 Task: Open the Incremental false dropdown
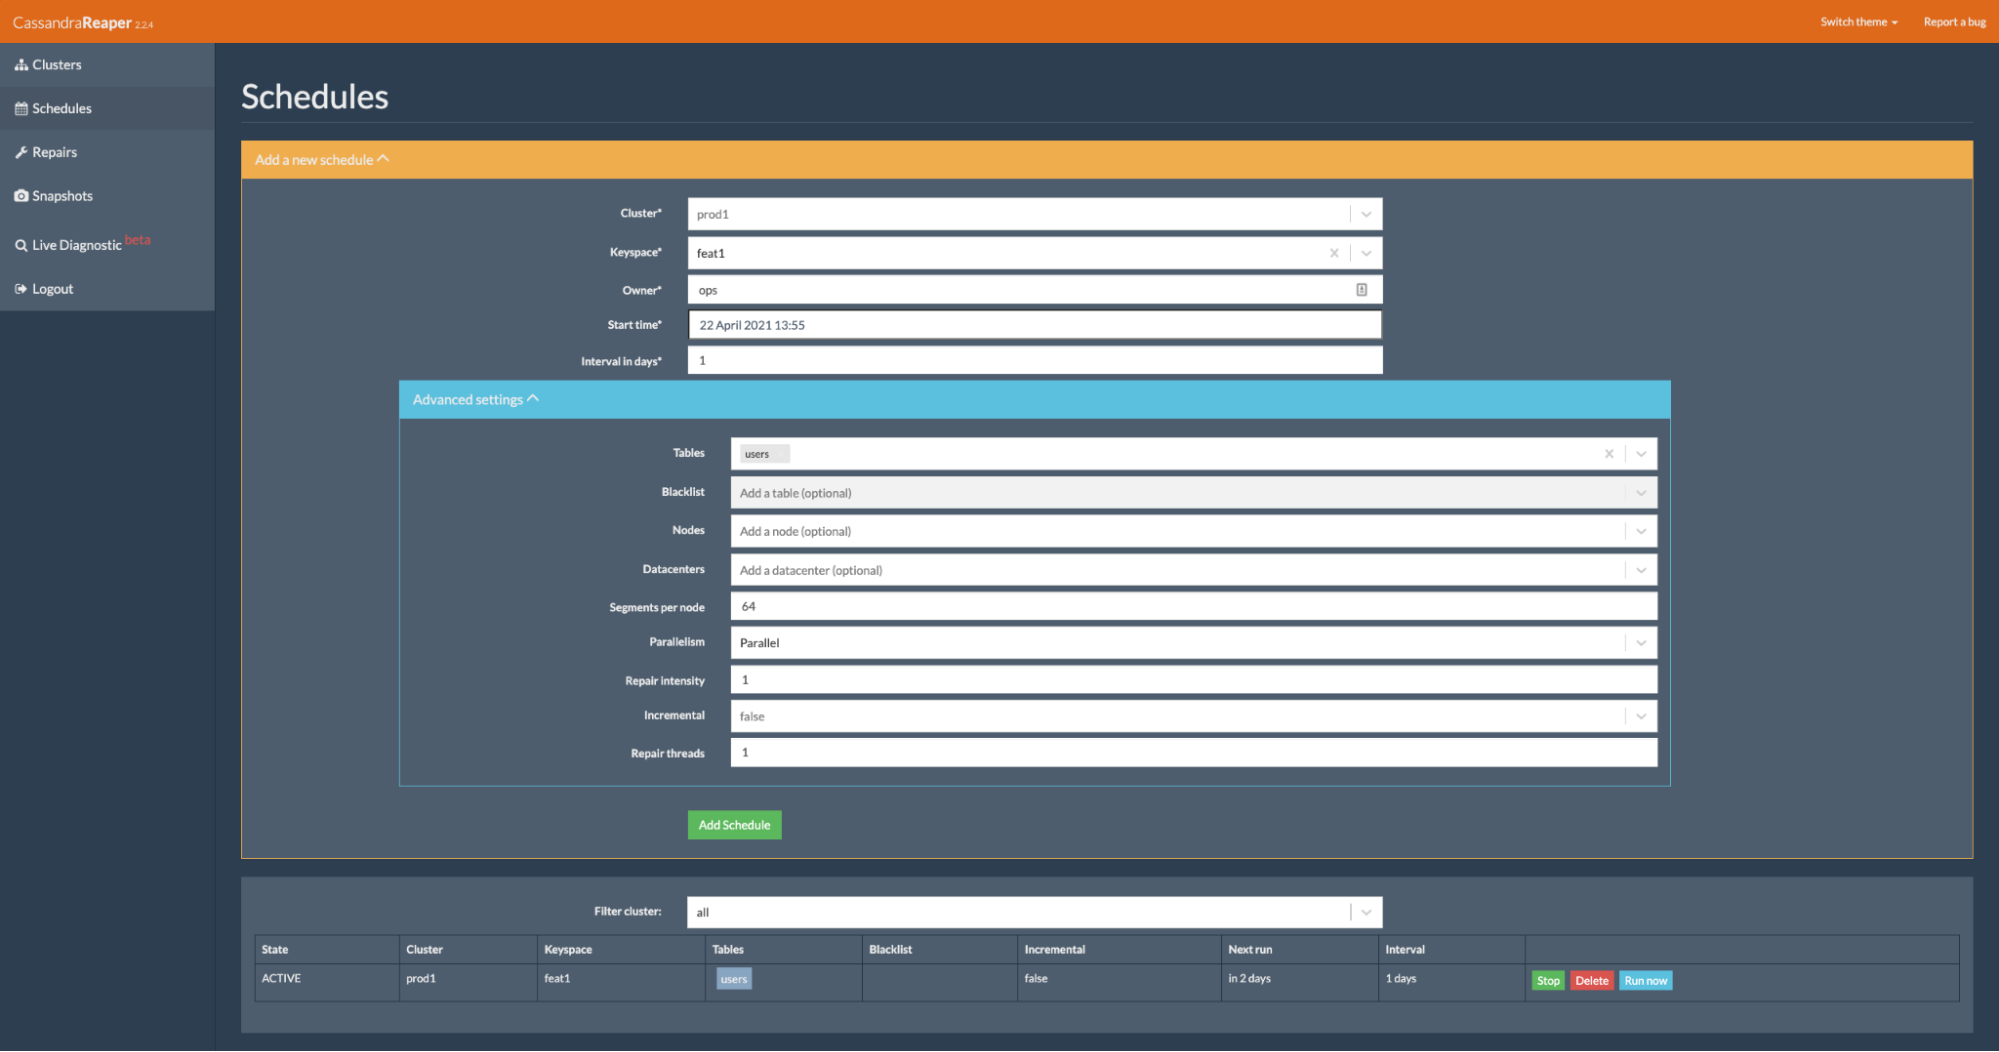[1641, 717]
